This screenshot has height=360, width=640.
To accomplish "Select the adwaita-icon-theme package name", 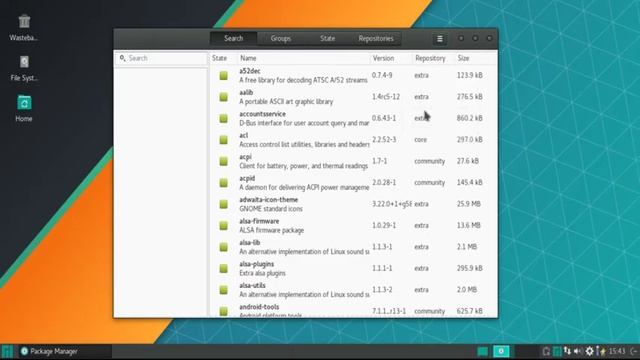I will [269, 200].
